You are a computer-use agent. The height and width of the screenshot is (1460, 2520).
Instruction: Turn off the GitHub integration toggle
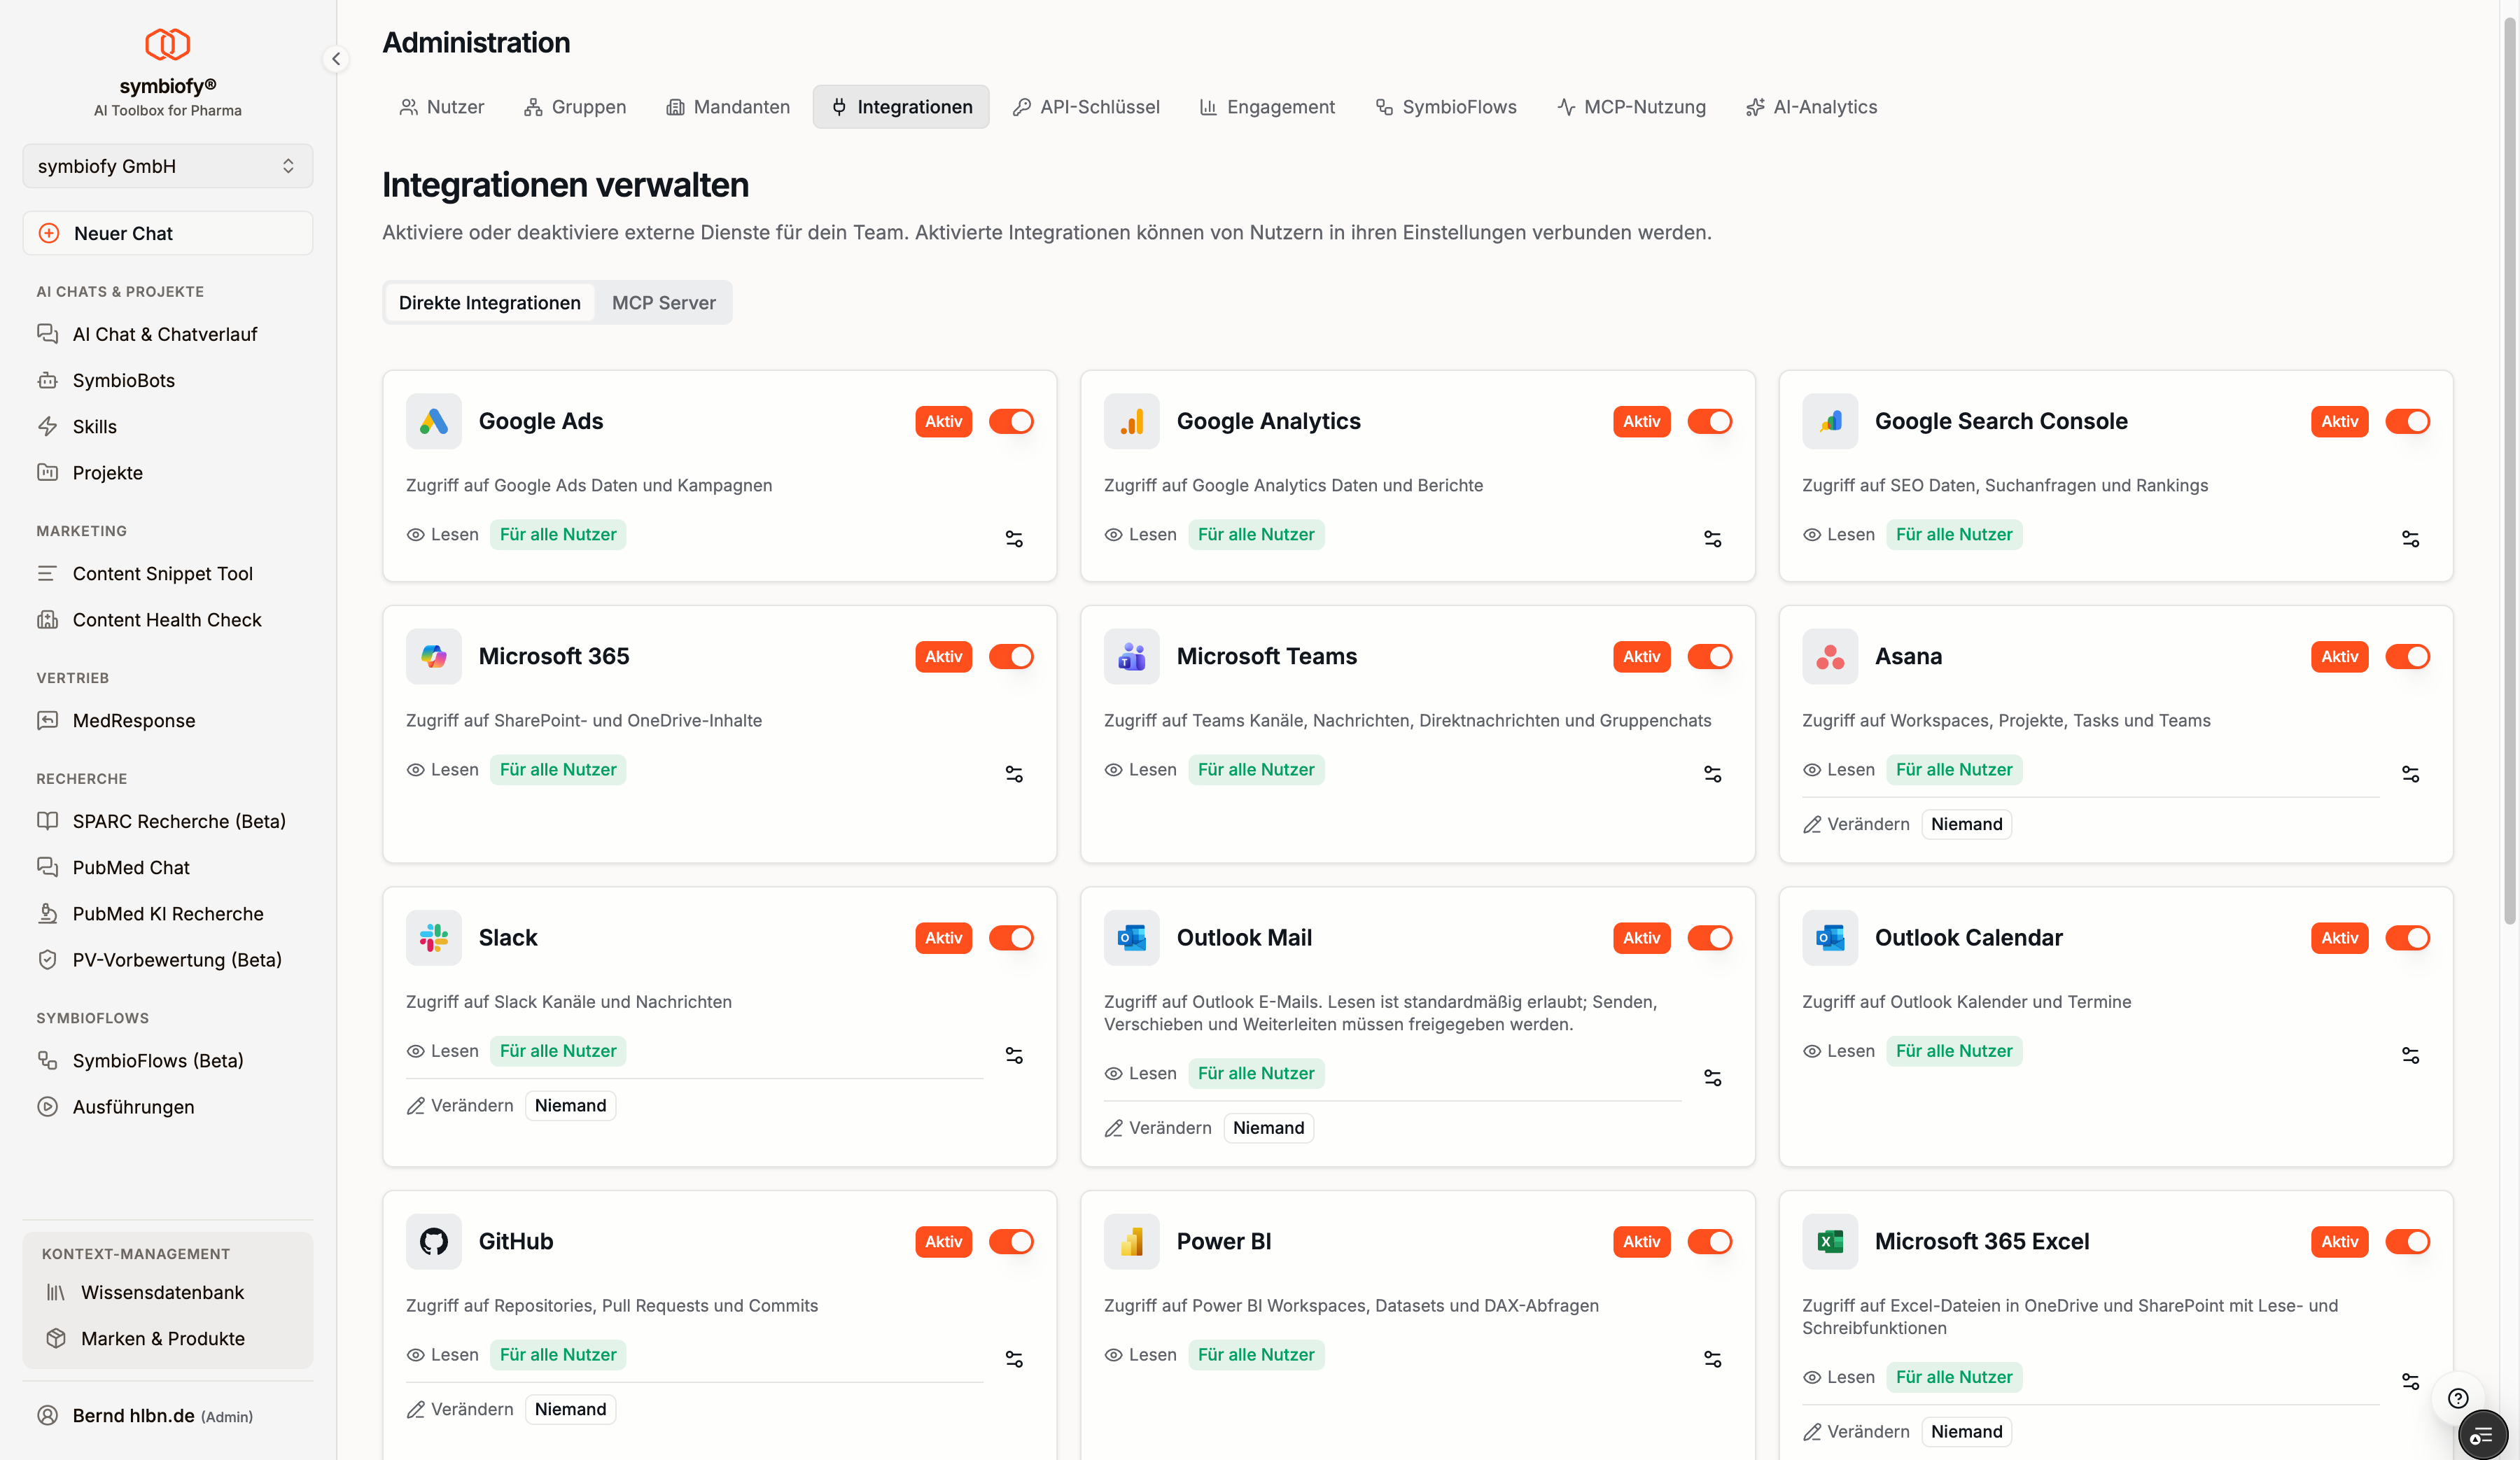[x=1011, y=1241]
